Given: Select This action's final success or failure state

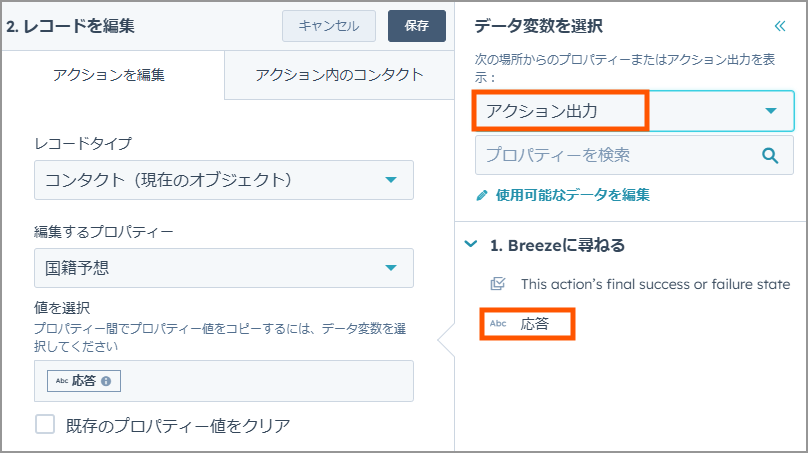Looking at the screenshot, I should click(x=655, y=284).
